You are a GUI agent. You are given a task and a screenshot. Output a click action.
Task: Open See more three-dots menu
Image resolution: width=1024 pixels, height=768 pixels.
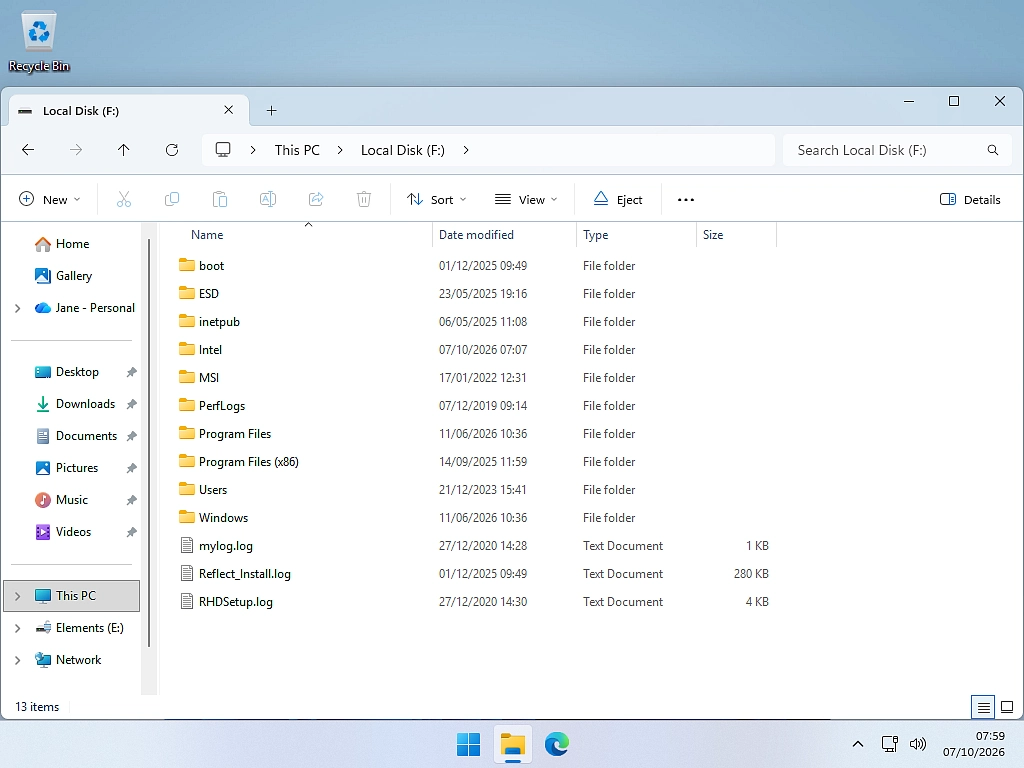(686, 199)
